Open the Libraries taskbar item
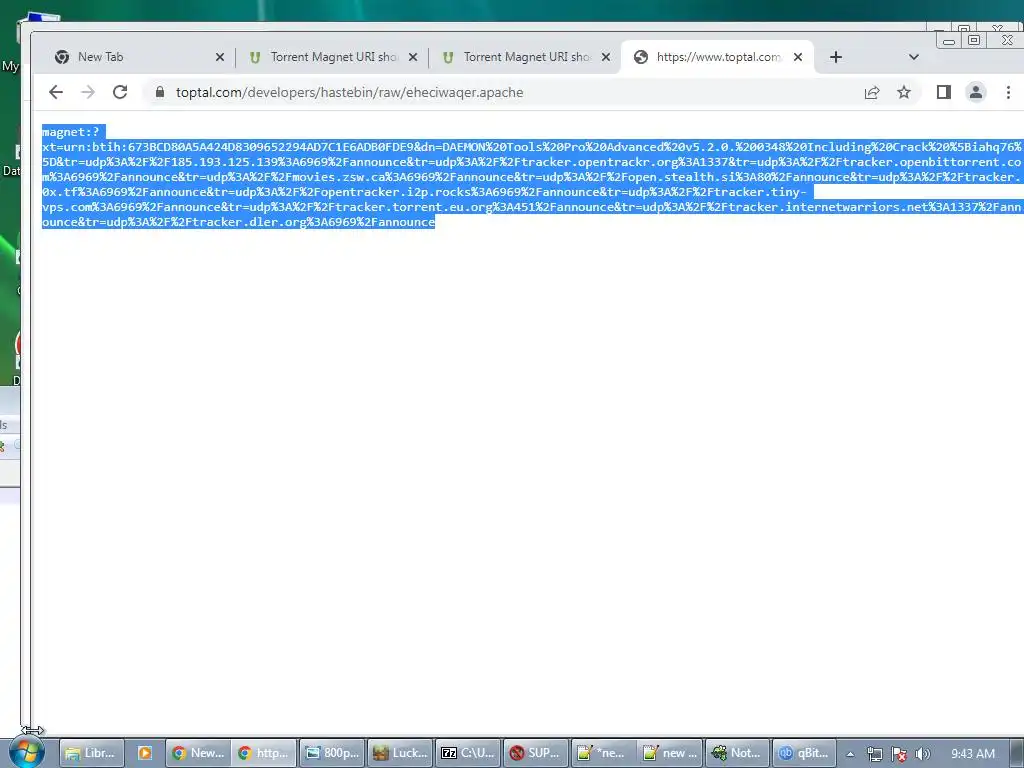Image resolution: width=1024 pixels, height=768 pixels. (x=90, y=753)
